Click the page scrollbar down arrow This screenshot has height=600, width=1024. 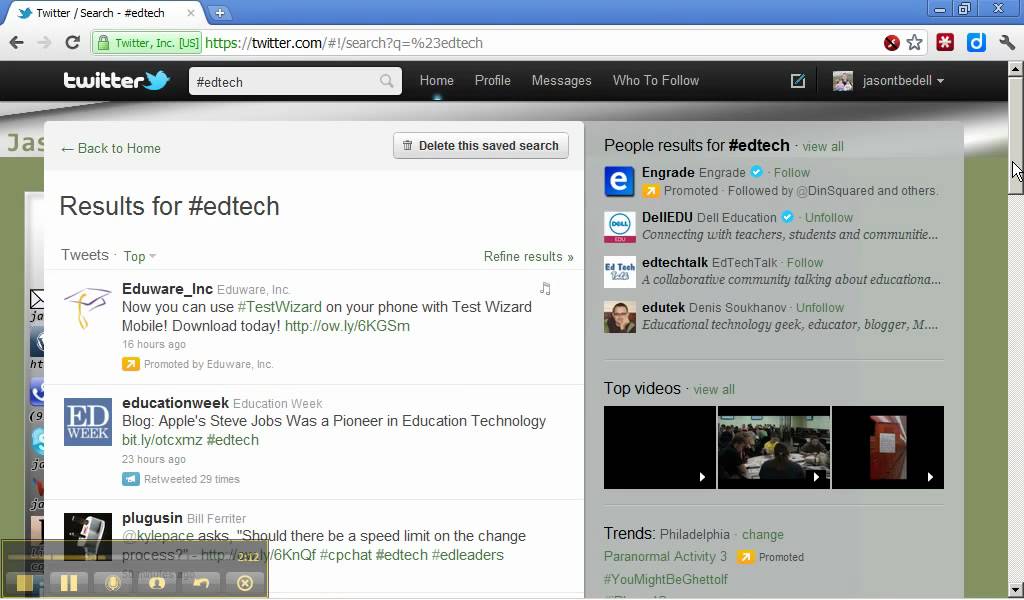tap(1016, 590)
